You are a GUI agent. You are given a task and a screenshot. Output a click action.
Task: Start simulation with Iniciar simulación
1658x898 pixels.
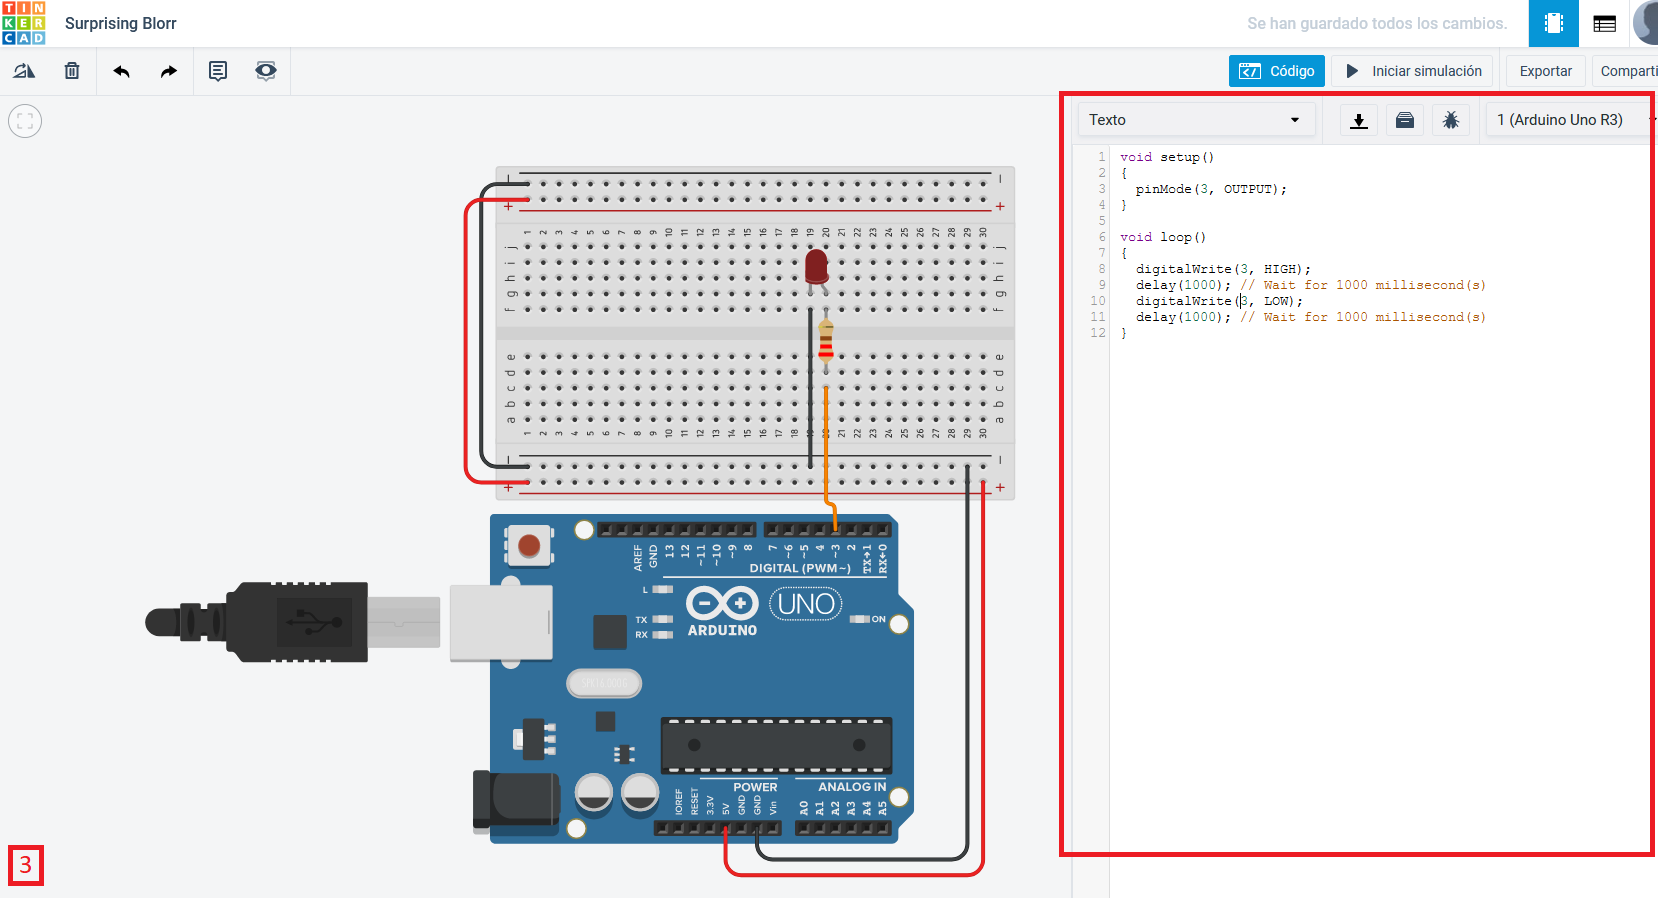(1412, 71)
